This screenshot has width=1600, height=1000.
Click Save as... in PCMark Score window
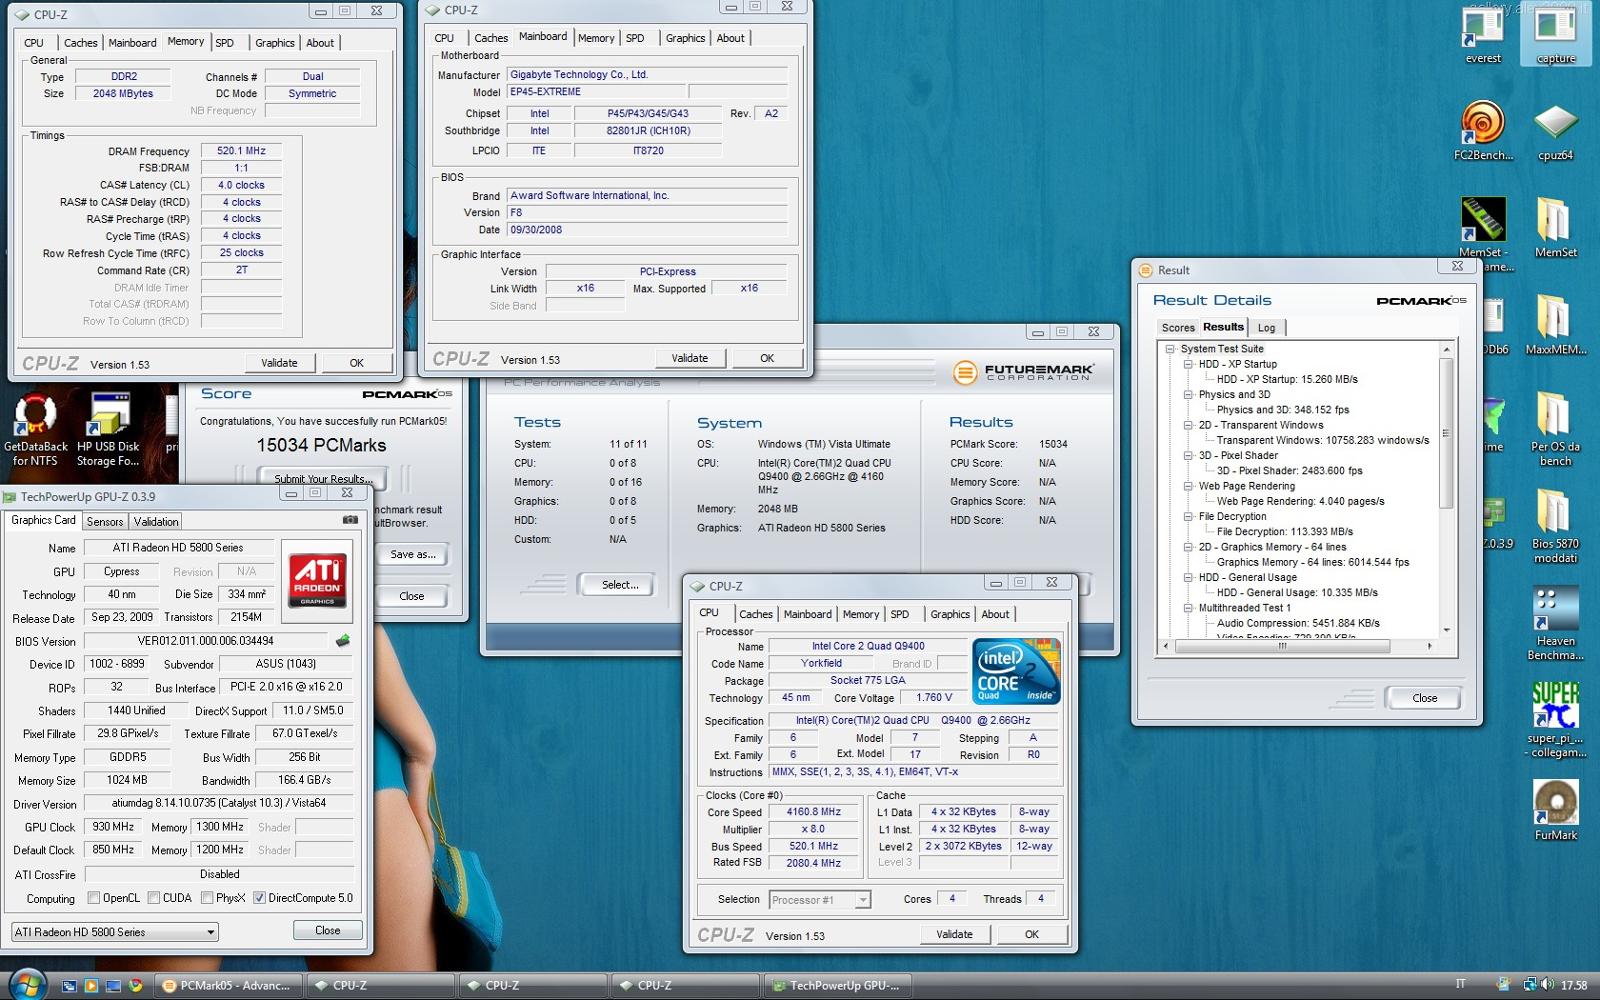413,555
